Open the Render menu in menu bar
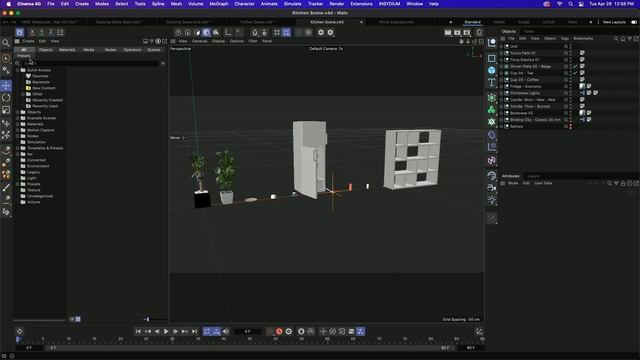Screen dimensions: 640x360 tap(337, 4)
